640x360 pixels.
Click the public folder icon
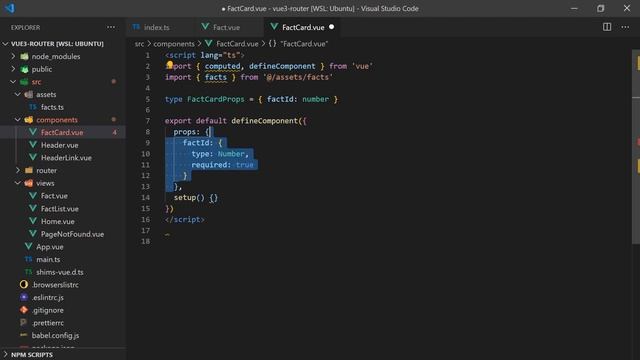[24, 69]
